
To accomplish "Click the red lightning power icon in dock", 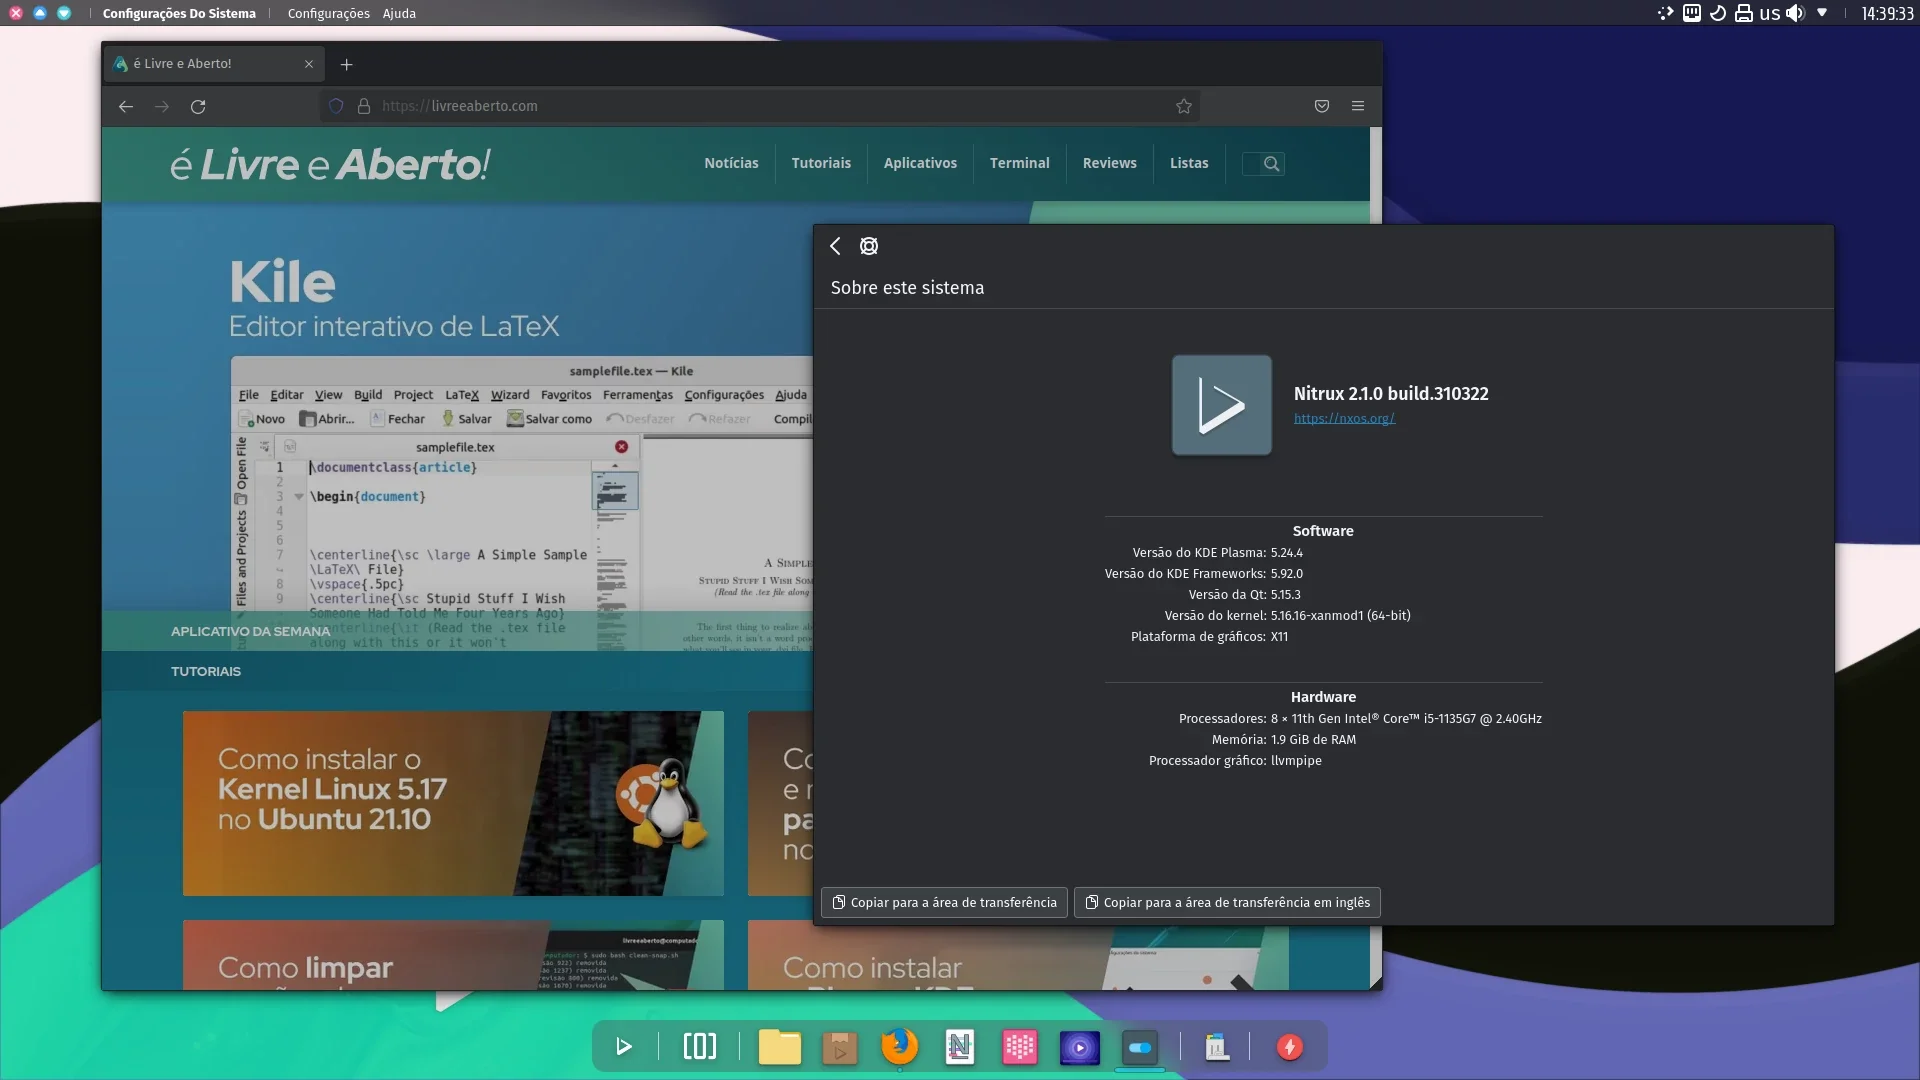I will click(1290, 1047).
